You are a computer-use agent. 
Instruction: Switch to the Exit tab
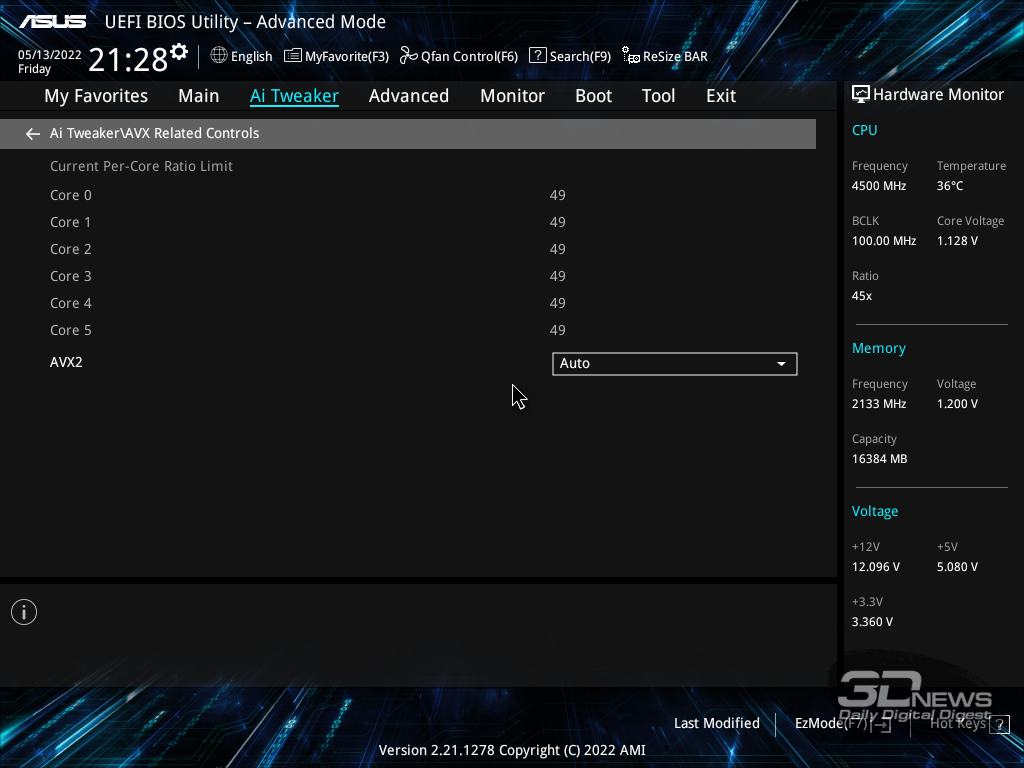tap(721, 96)
